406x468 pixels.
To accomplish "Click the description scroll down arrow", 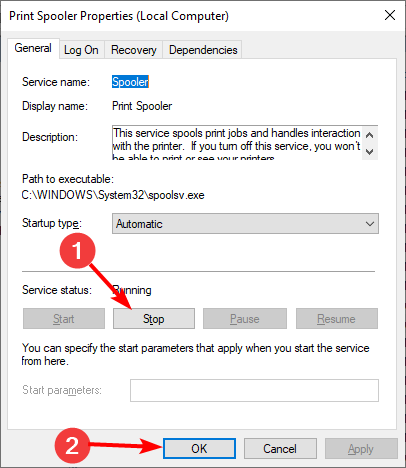I will click(369, 152).
